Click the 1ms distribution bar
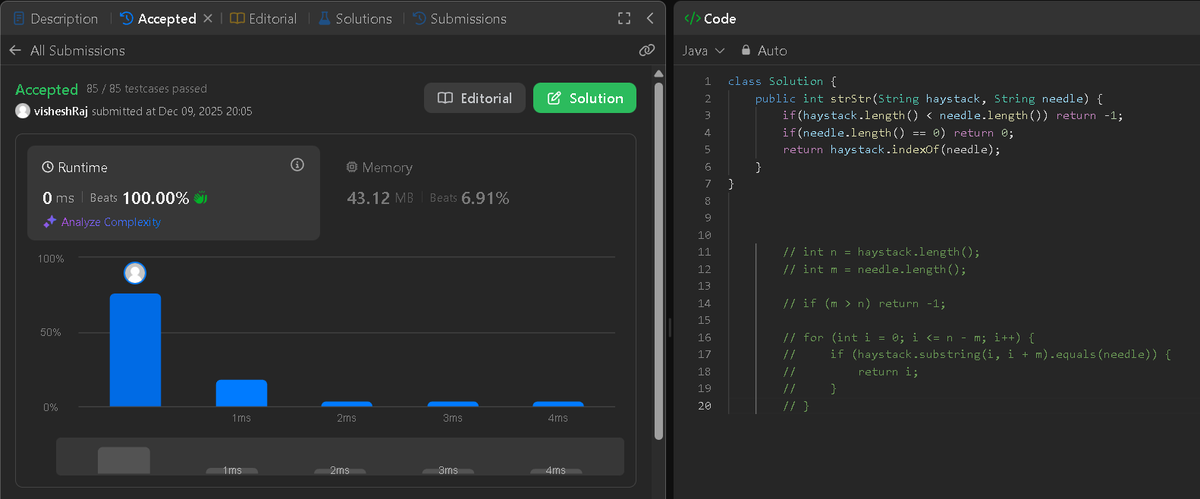 (x=241, y=393)
